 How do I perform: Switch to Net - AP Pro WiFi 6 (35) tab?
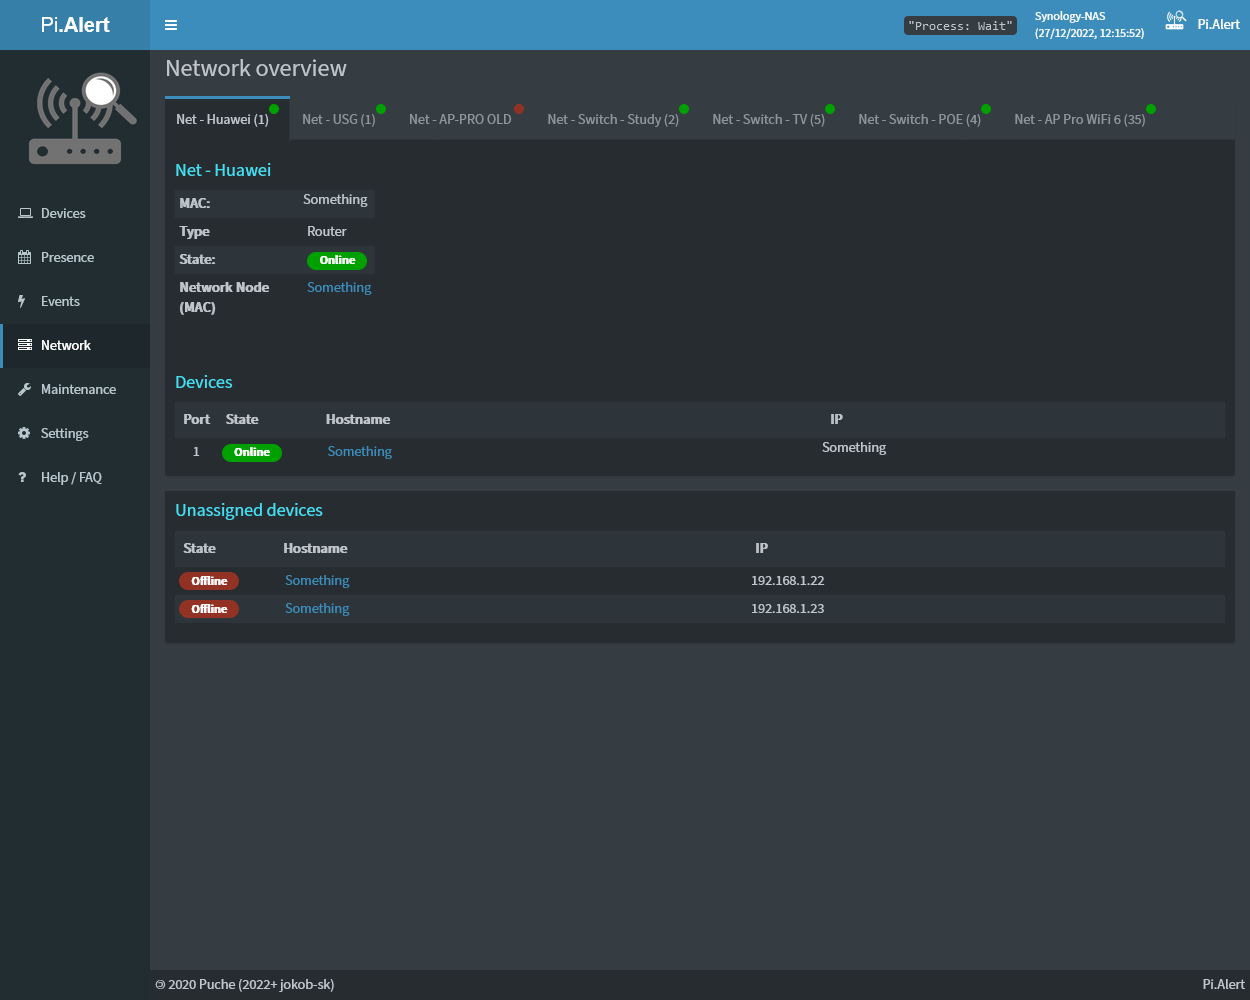tap(1079, 120)
